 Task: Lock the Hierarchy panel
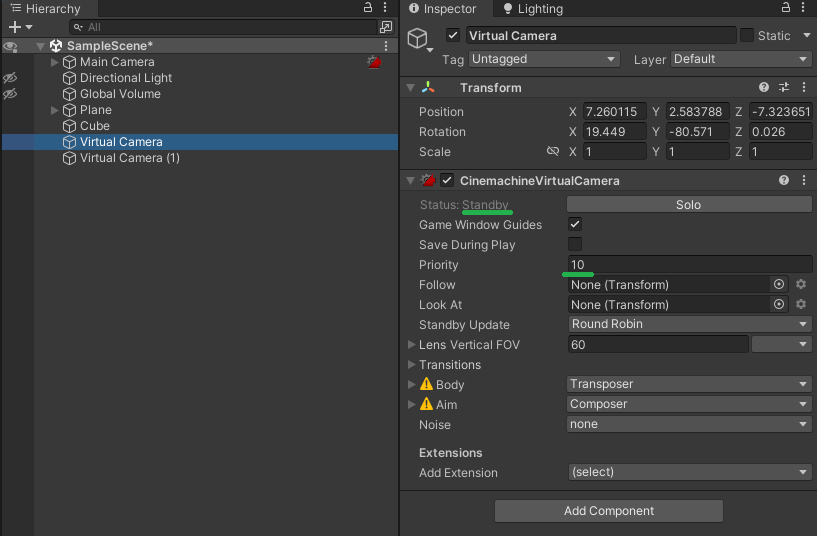[x=368, y=7]
